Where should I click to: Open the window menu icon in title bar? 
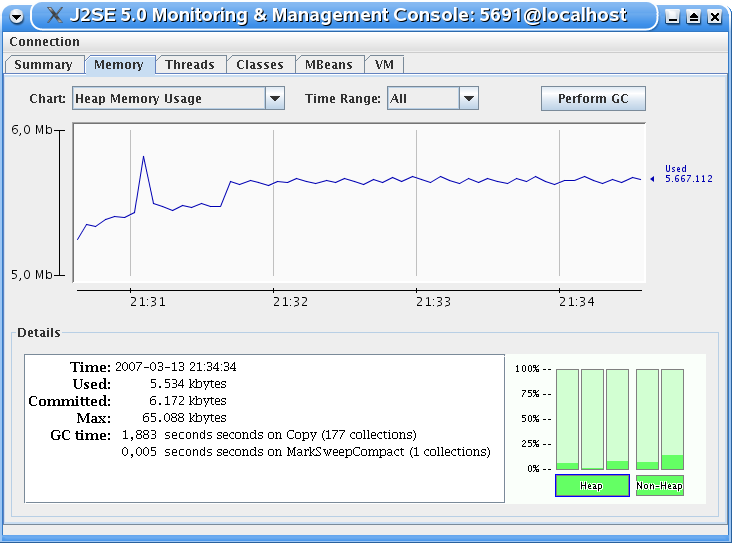(16, 17)
